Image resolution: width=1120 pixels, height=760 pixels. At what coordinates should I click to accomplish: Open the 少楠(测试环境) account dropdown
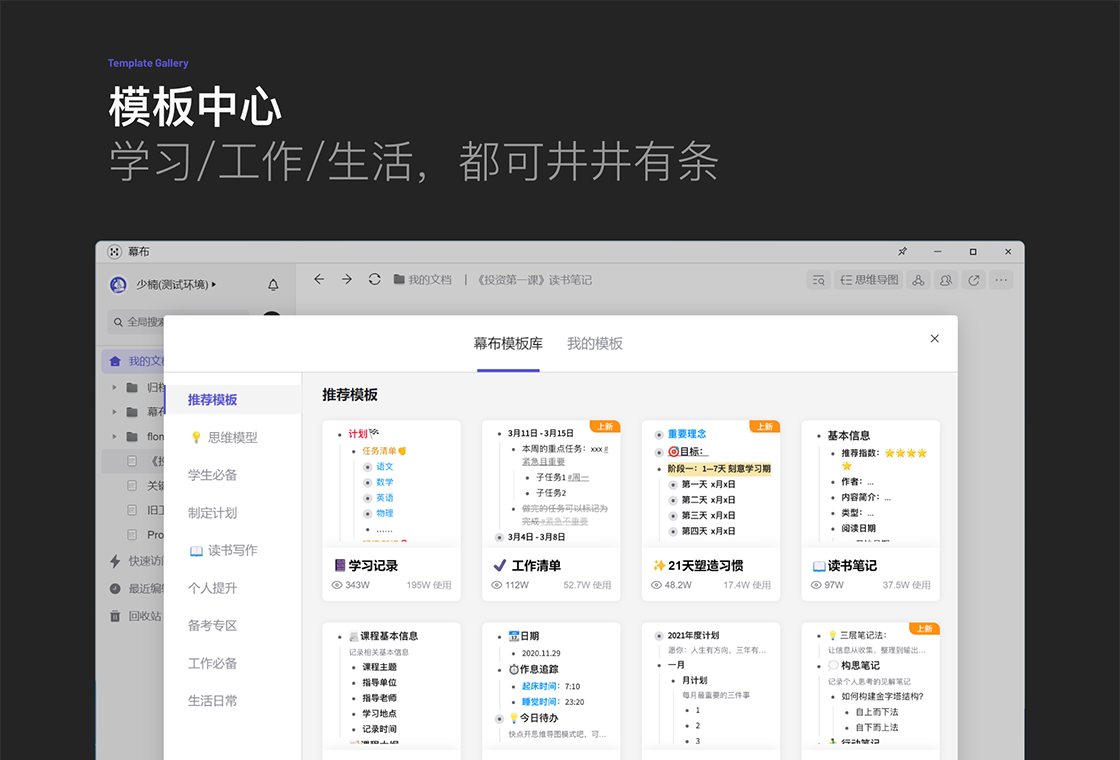[x=176, y=284]
